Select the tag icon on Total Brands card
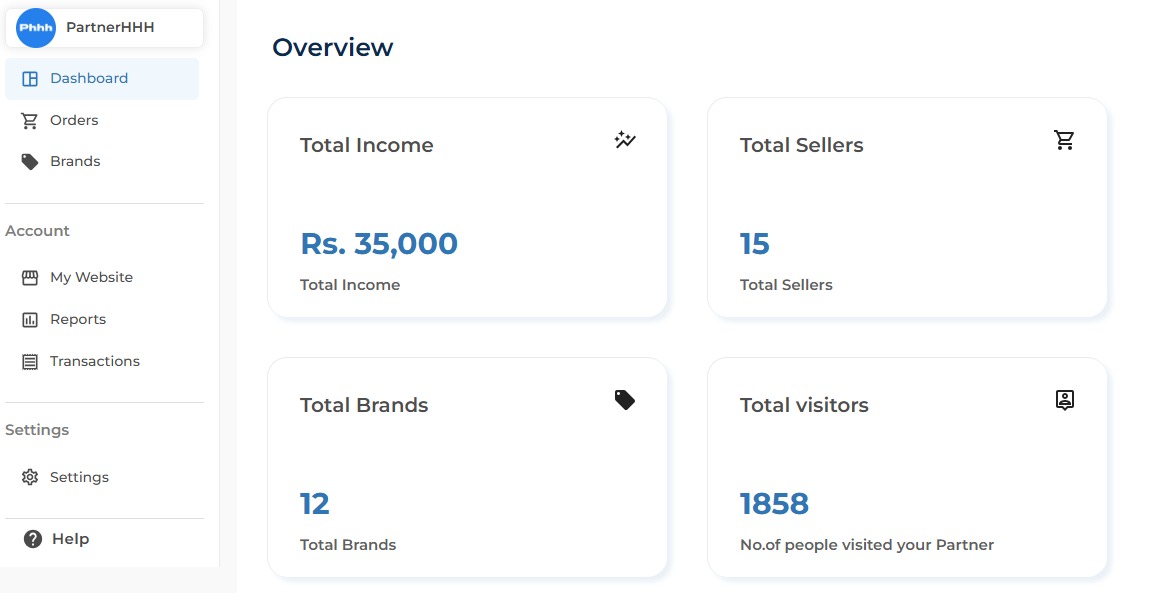Image resolution: width=1152 pixels, height=593 pixels. (624, 400)
